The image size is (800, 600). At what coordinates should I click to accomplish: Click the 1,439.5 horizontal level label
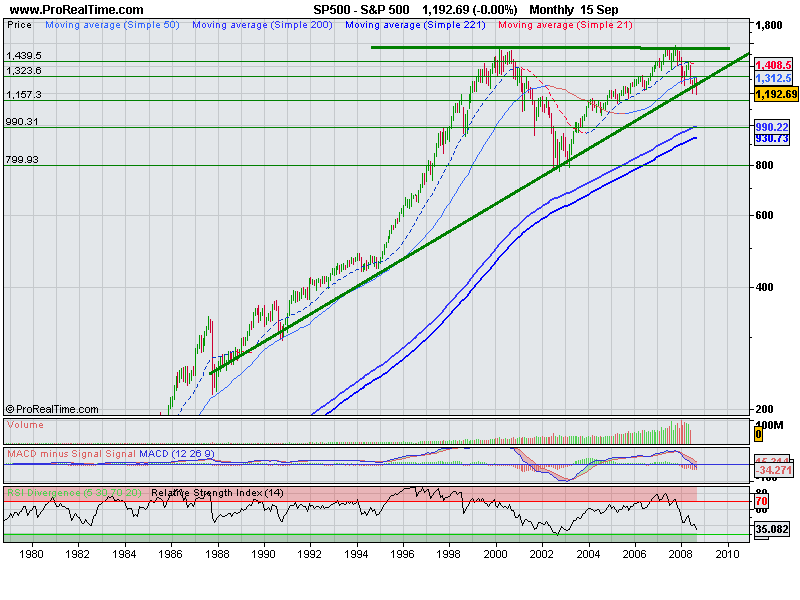(x=23, y=56)
